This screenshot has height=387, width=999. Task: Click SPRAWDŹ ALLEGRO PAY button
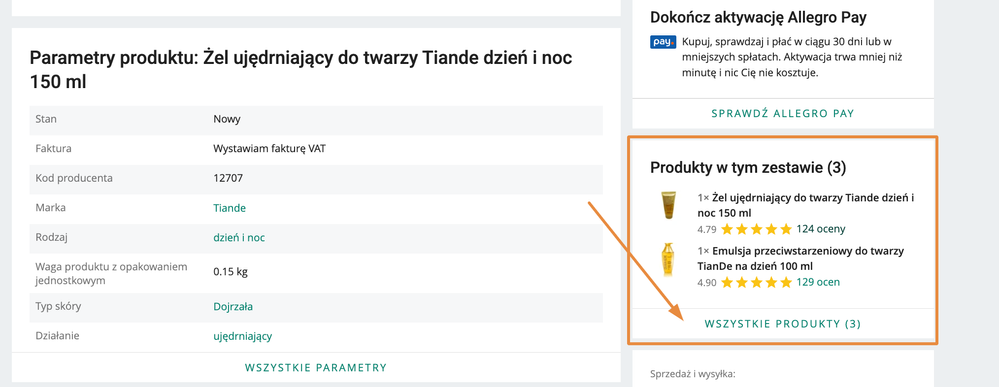pyautogui.click(x=782, y=113)
